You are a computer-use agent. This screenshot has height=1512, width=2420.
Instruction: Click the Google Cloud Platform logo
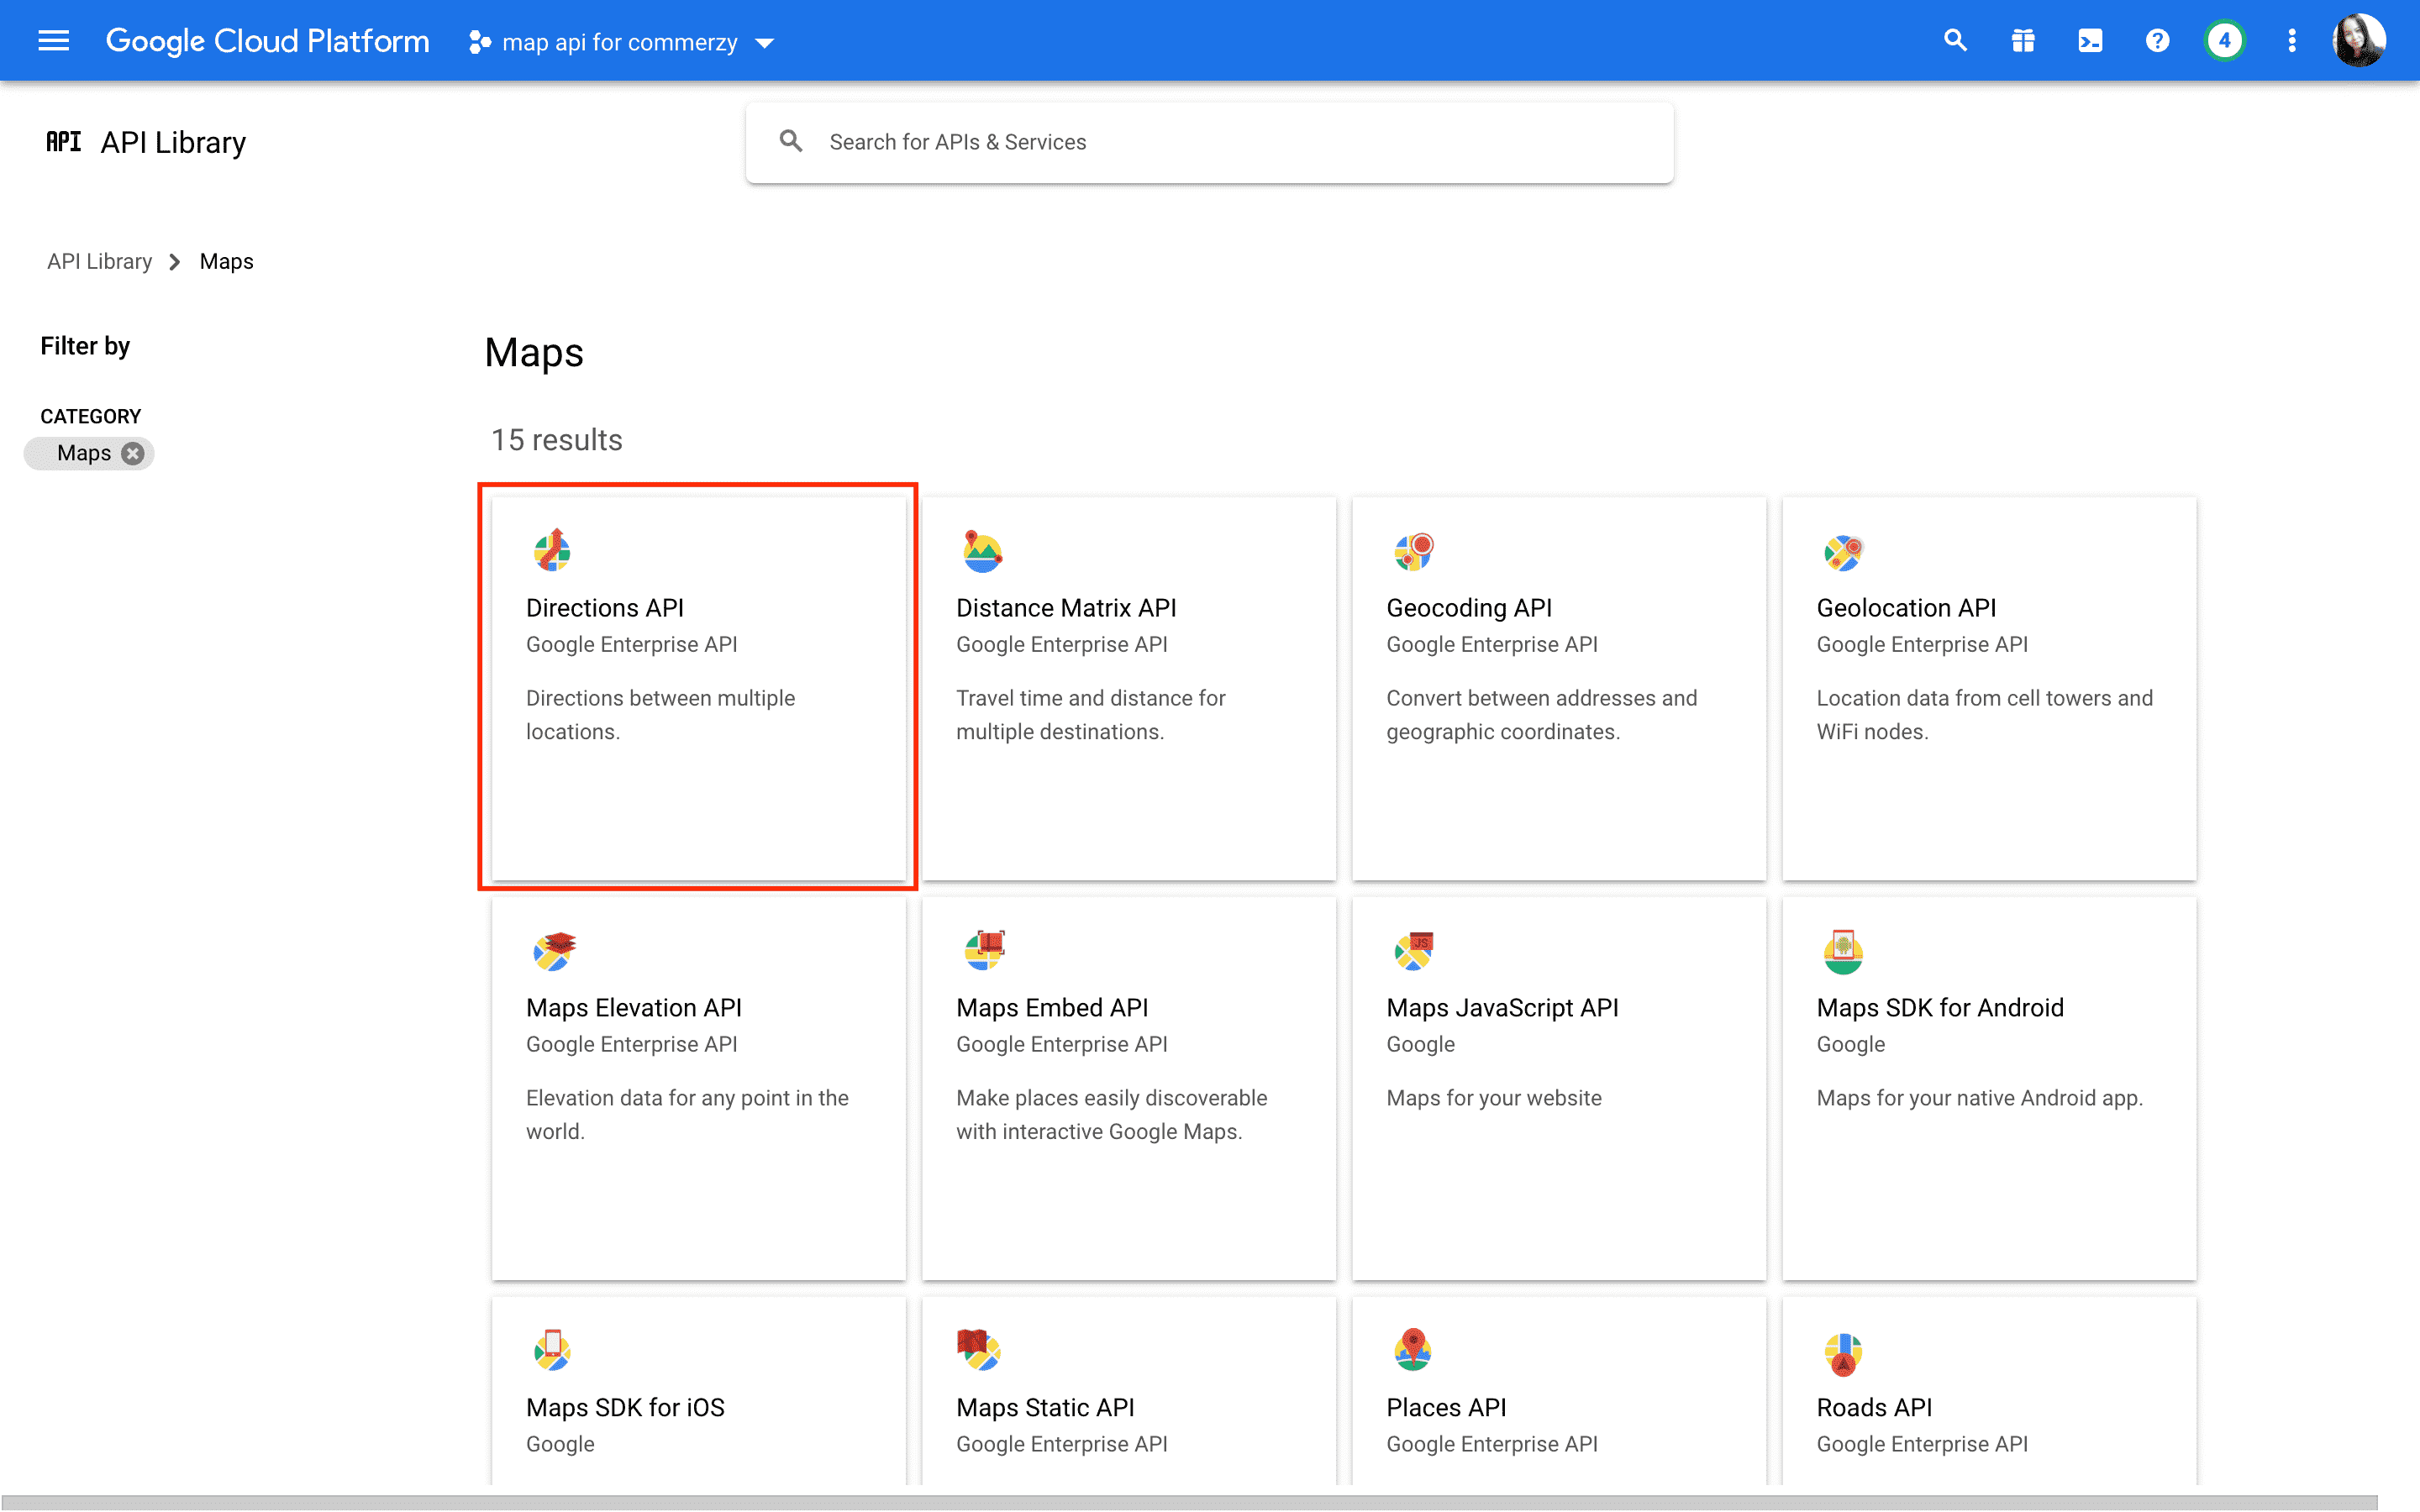coord(267,41)
